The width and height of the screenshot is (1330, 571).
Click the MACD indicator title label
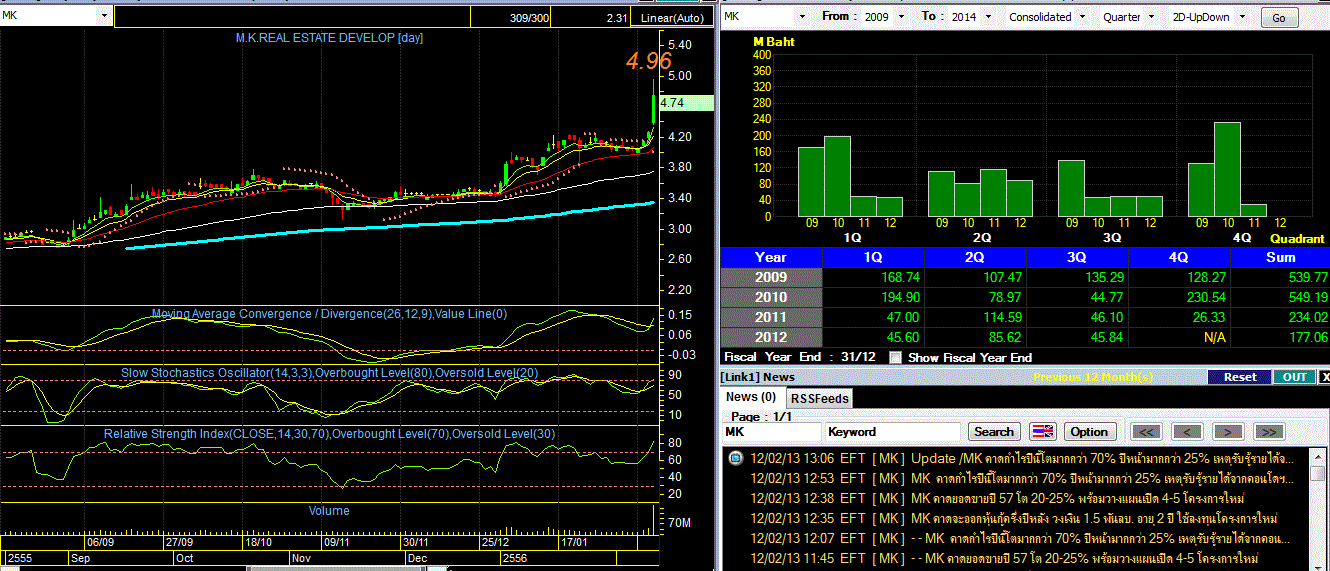pos(329,314)
